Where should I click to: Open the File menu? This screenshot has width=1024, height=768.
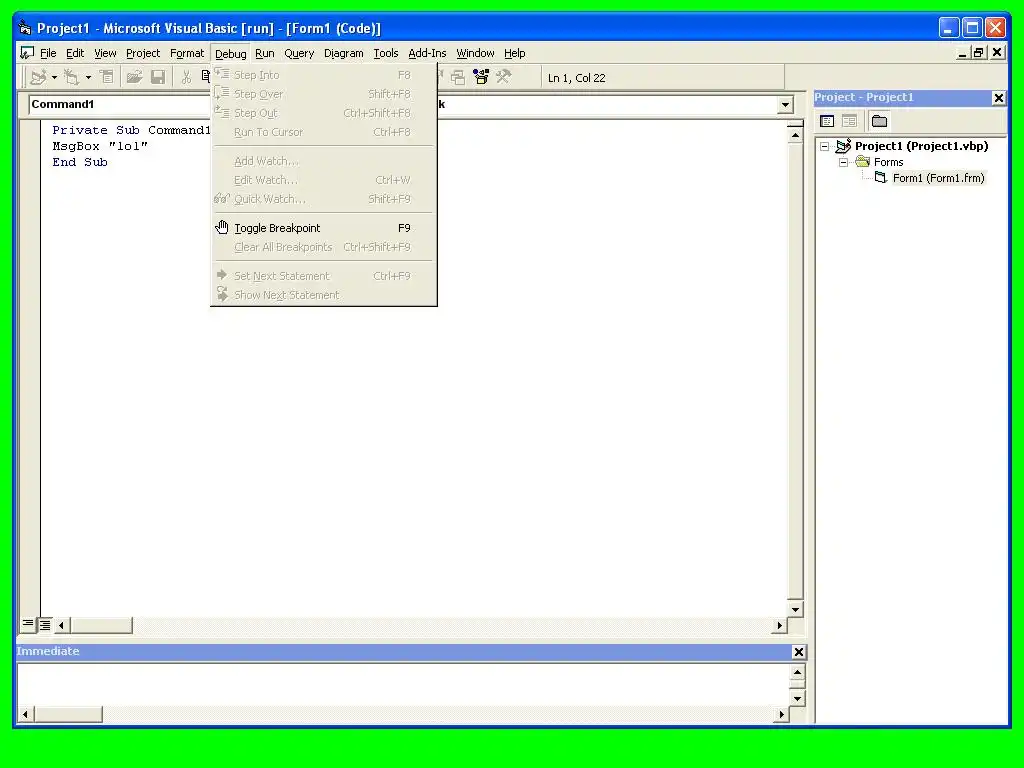(48, 54)
